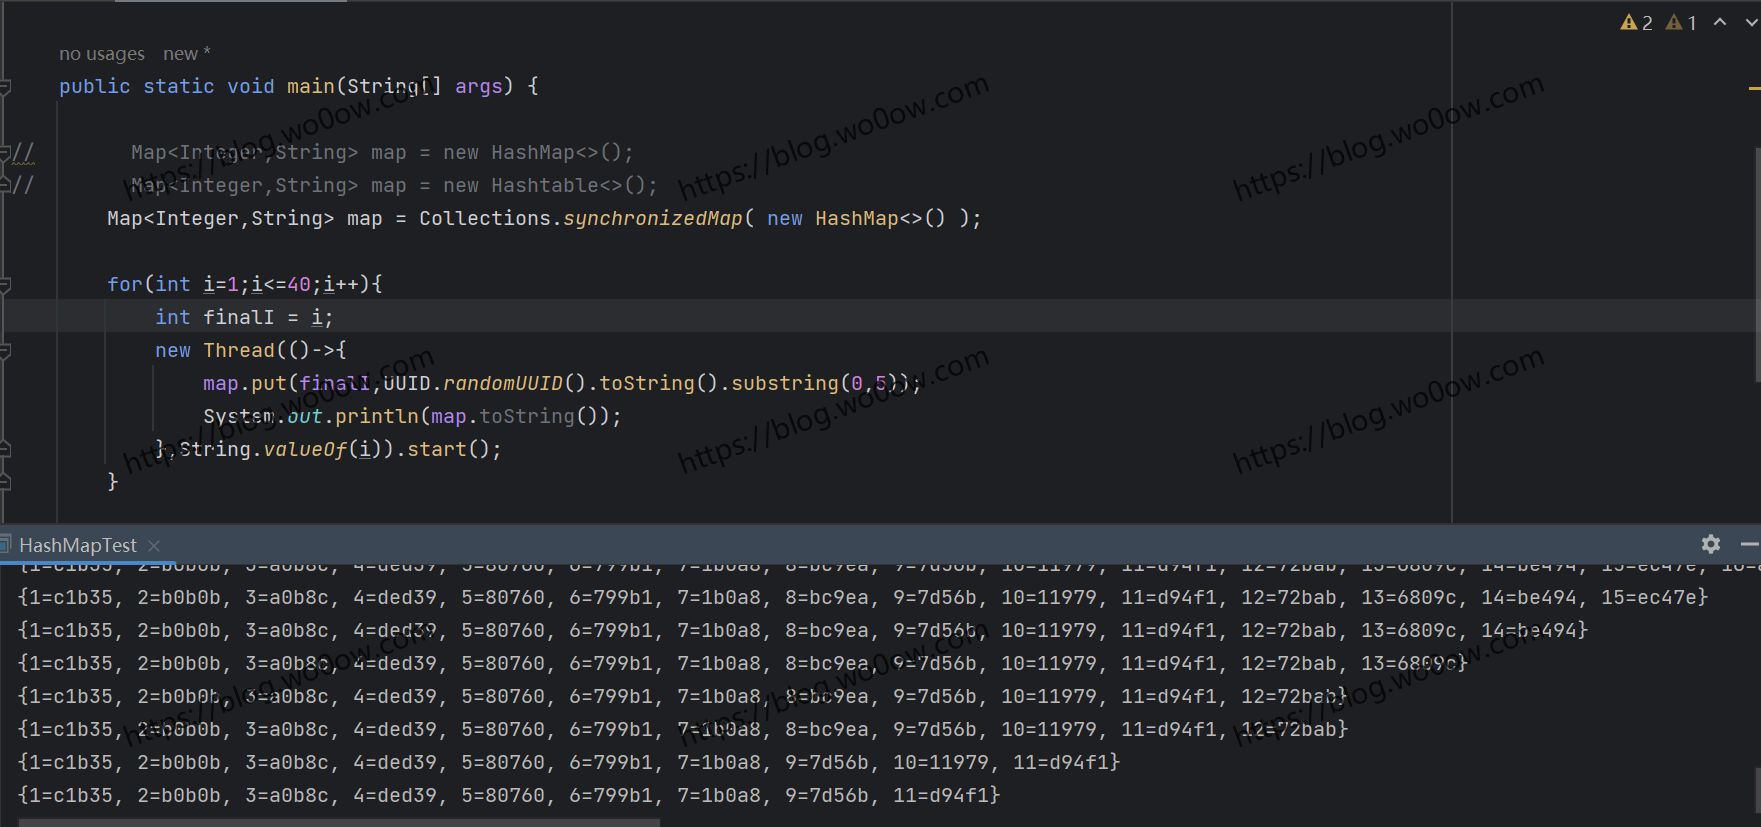Click synchronizedMap method call in code

[652, 218]
